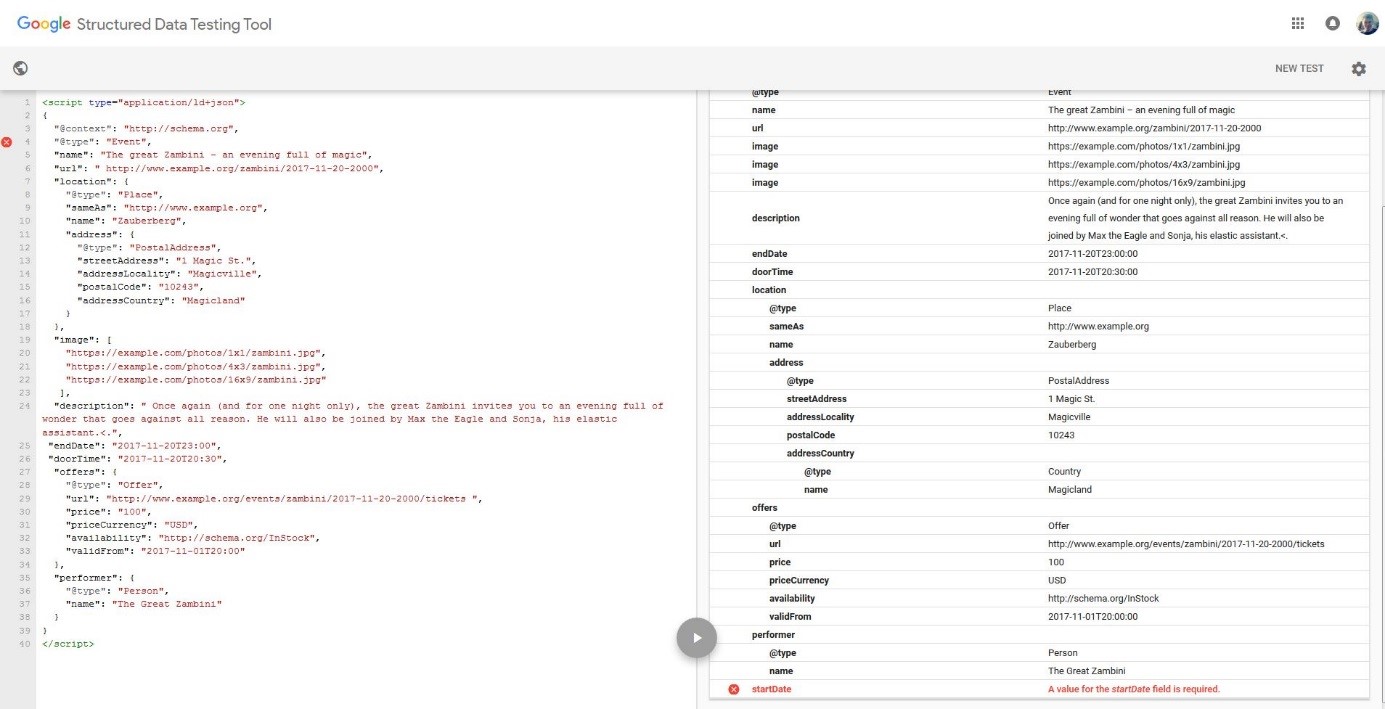Click the value 2017-11-01T20:00:00
Viewport: 1385px width, 709px height.
point(1093,617)
